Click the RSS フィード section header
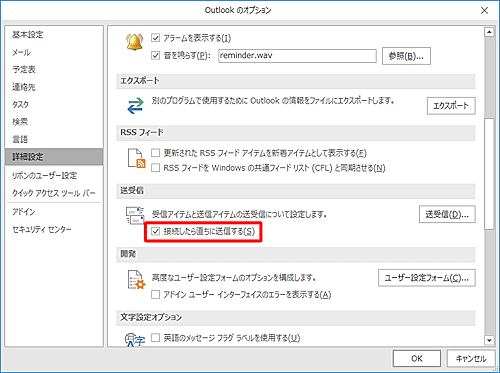 click(295, 133)
